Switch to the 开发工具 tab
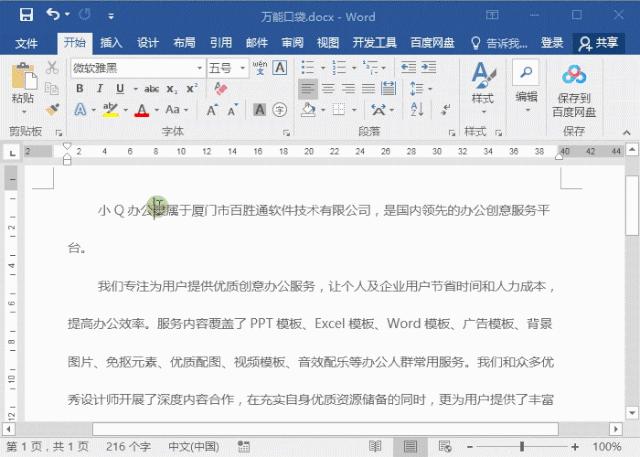The height and width of the screenshot is (457, 640). click(x=374, y=42)
